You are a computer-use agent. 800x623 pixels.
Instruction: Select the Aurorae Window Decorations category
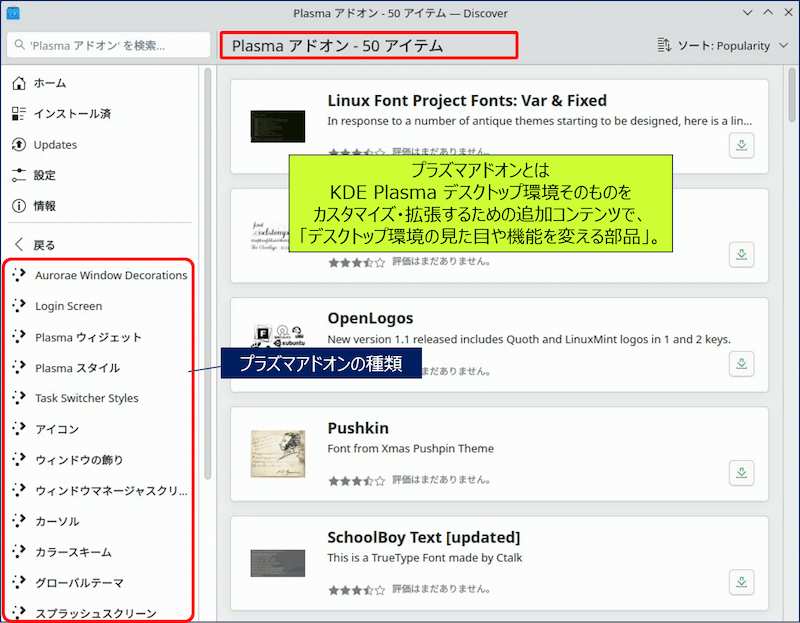click(x=110, y=275)
